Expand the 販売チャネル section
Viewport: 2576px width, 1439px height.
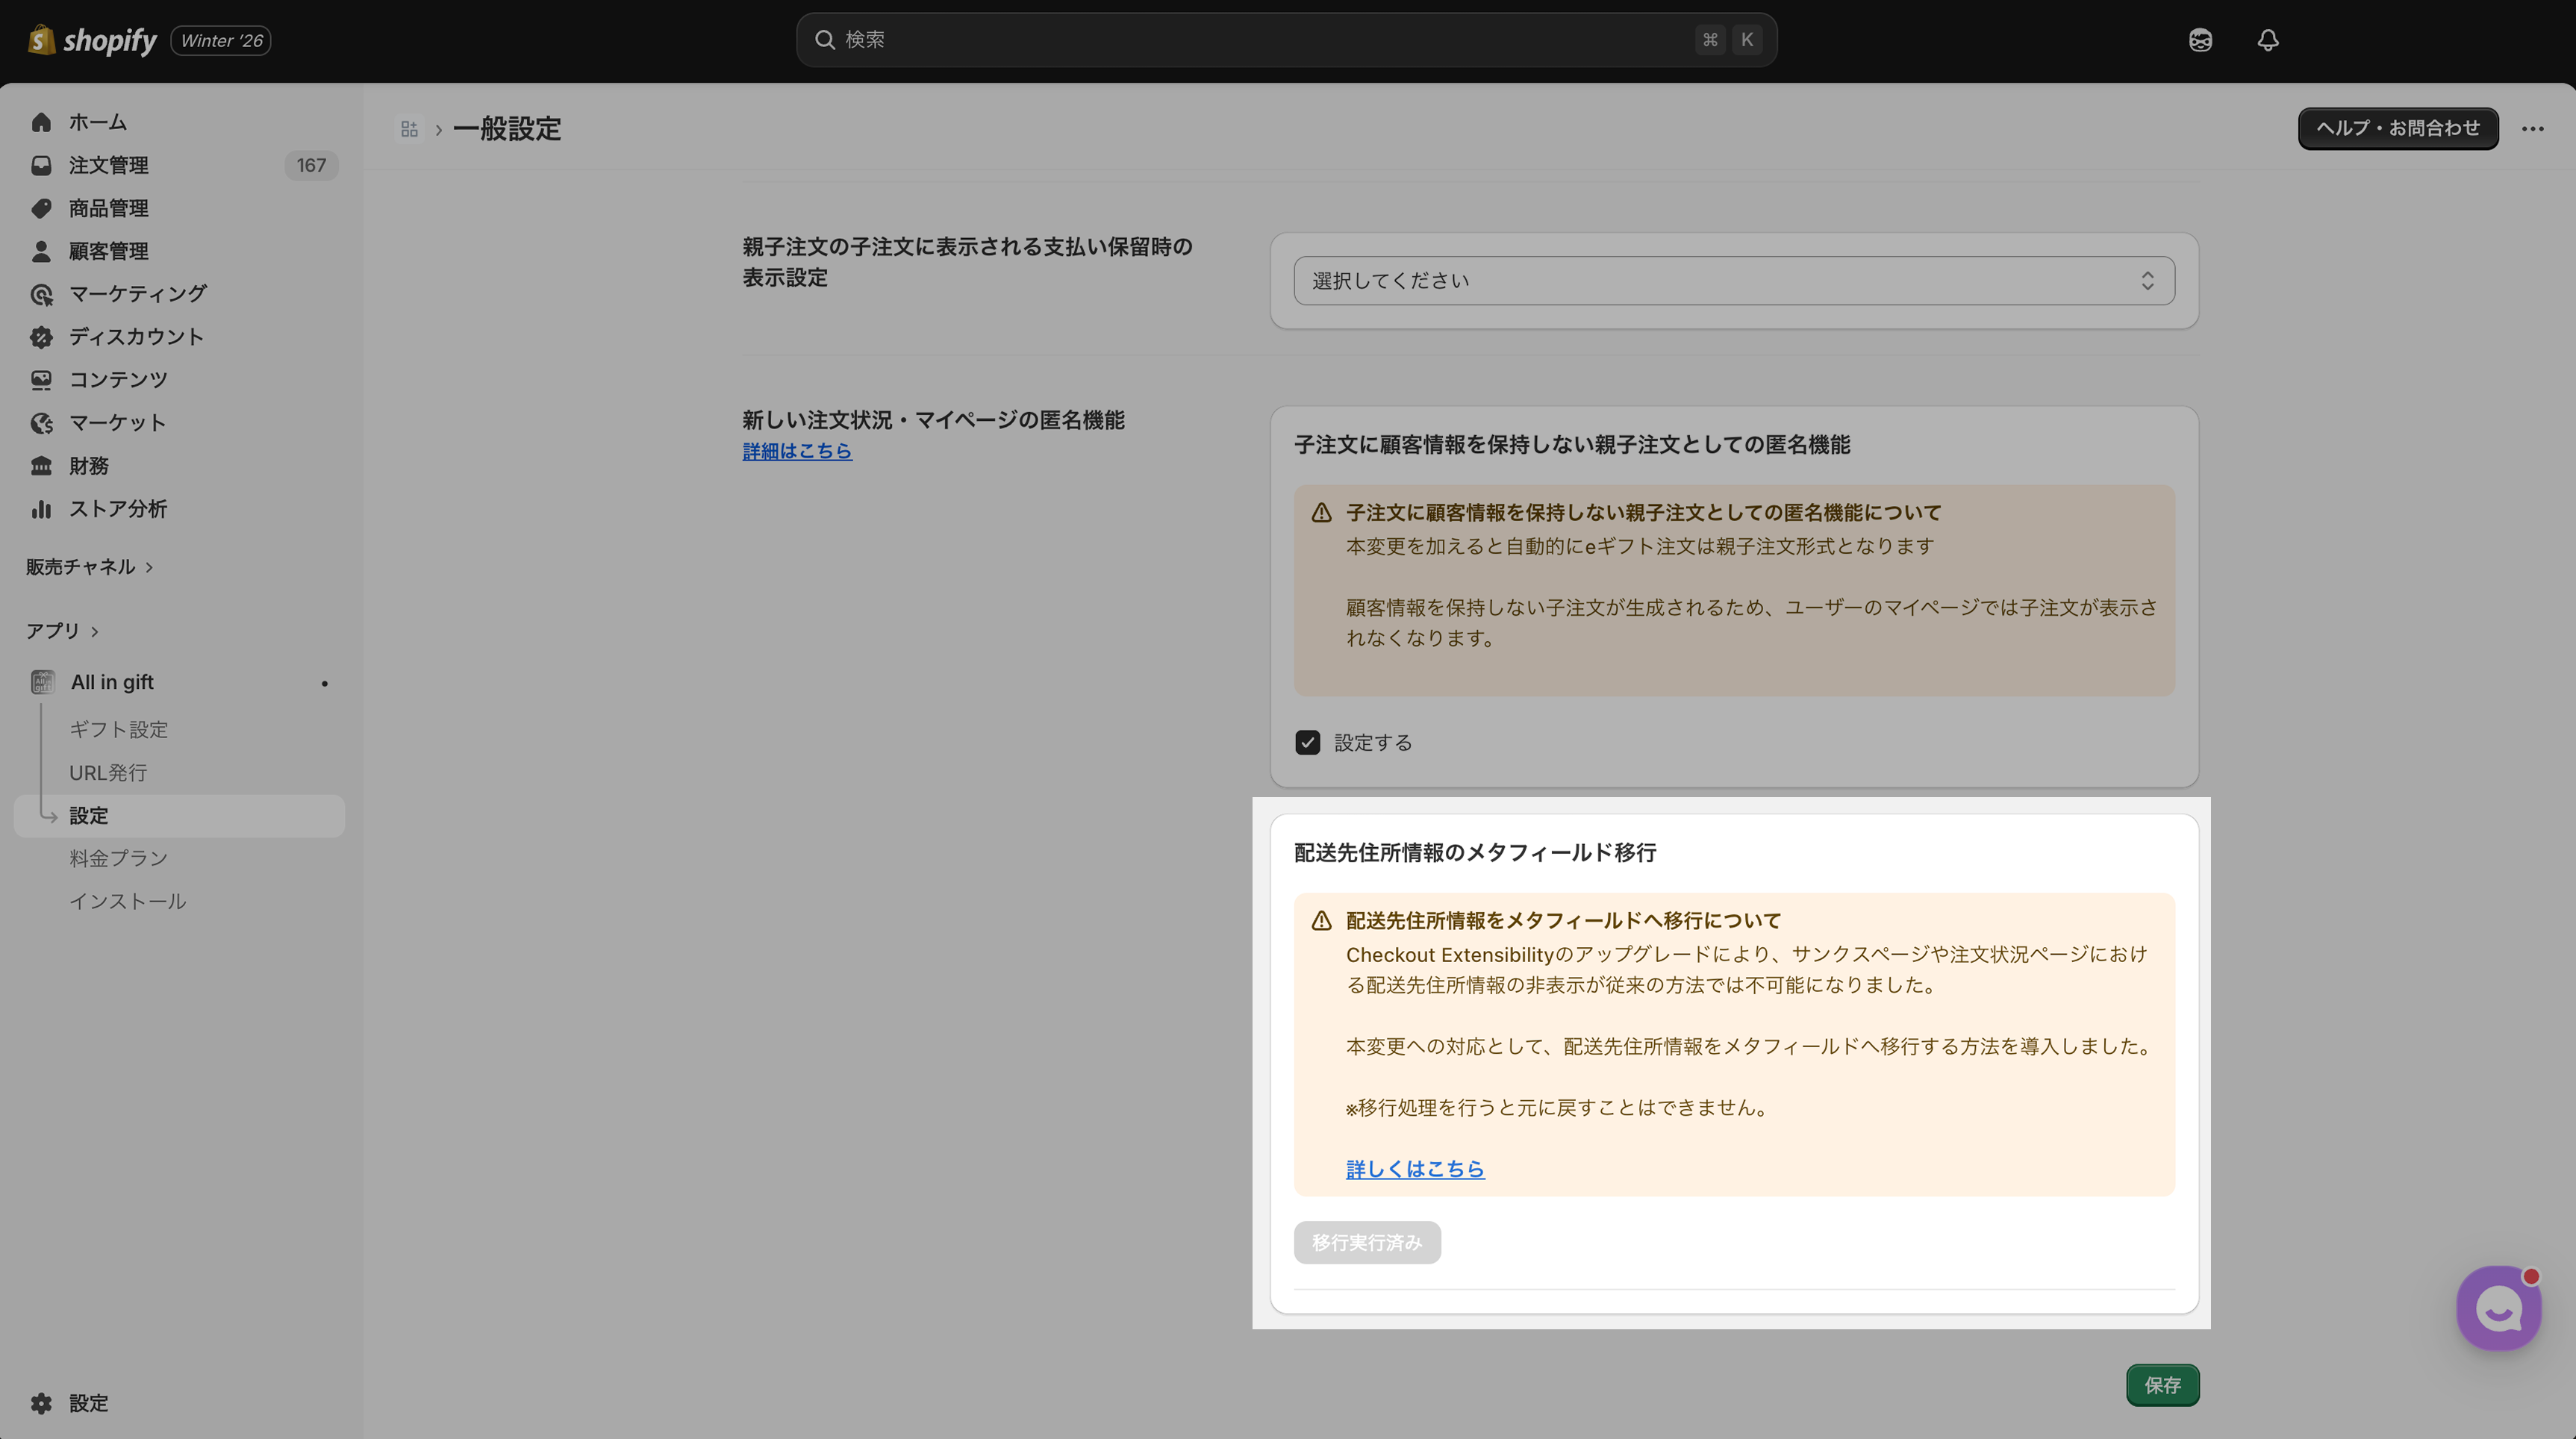[x=89, y=567]
